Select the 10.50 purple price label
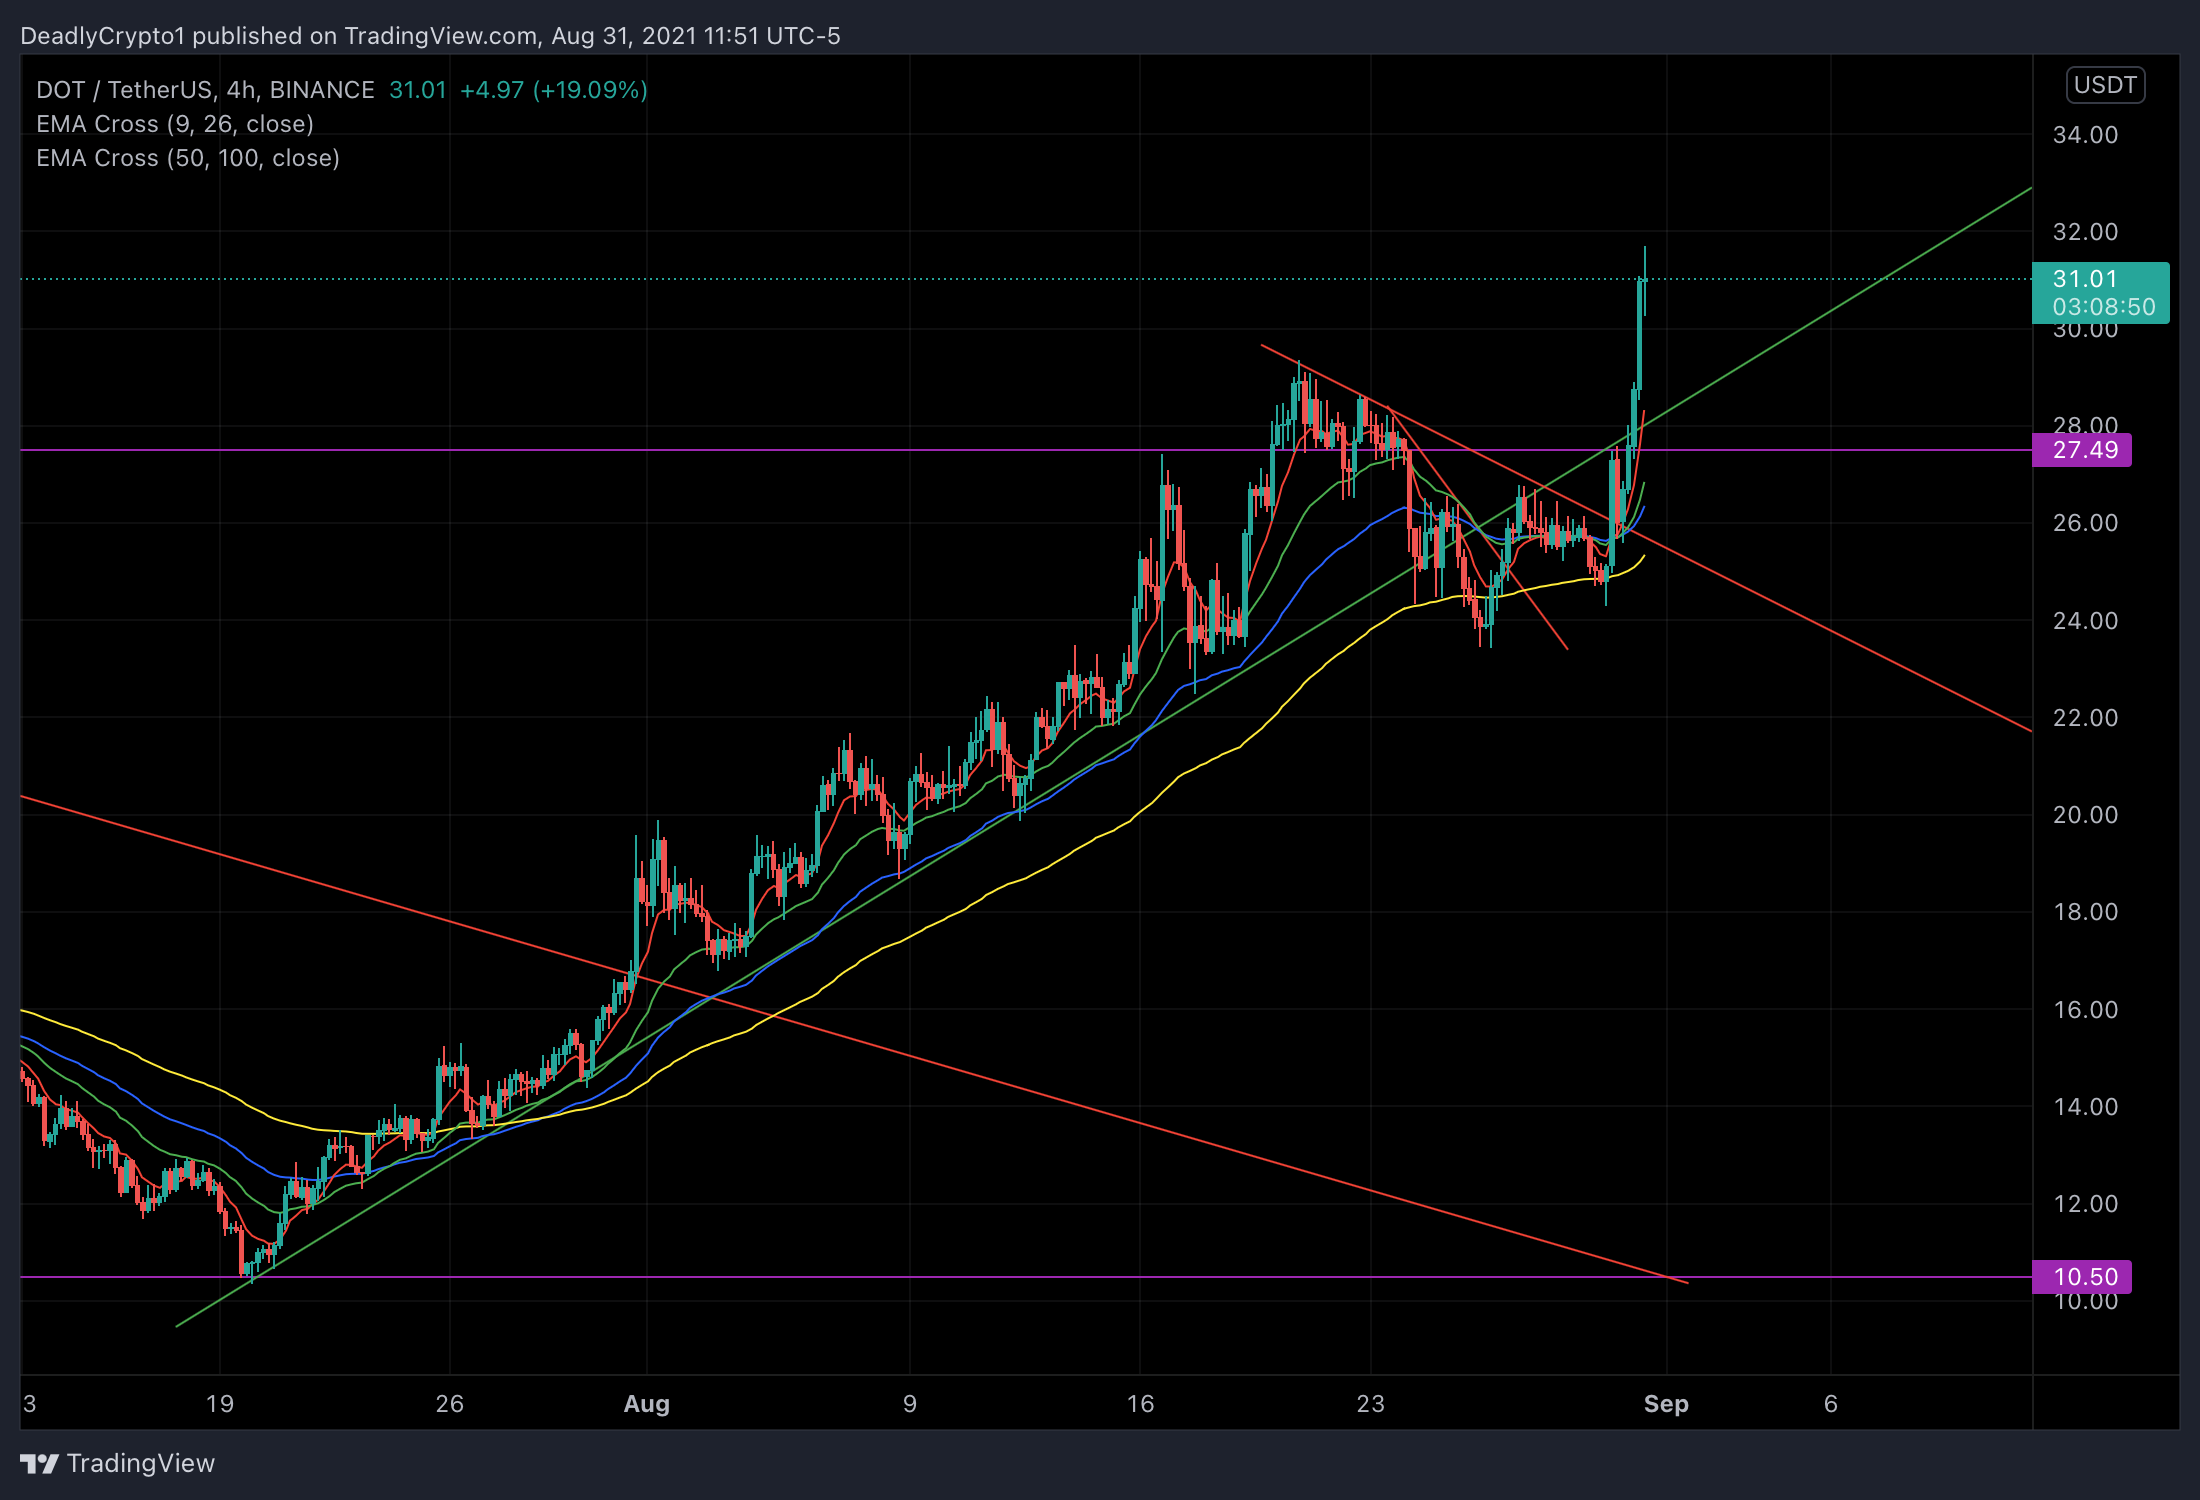This screenshot has height=1500, width=2200. [2084, 1277]
